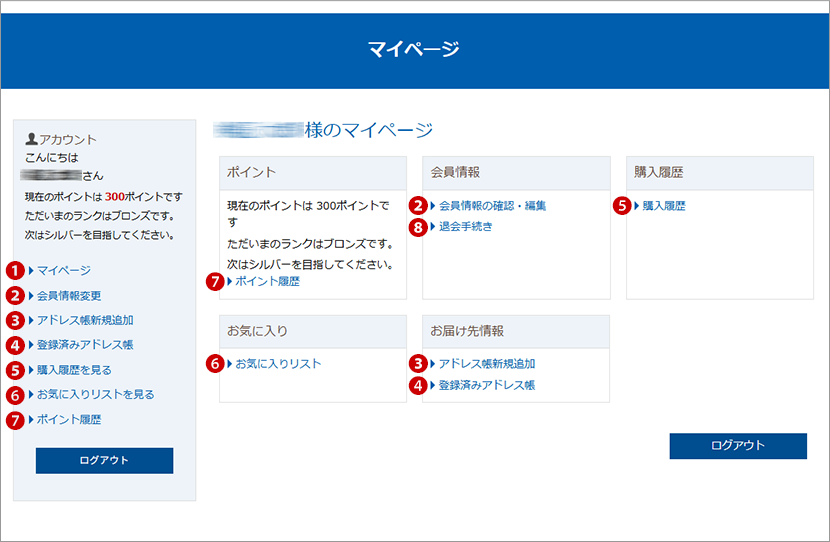Click the 会員情報 card header
Image resolution: width=830 pixels, height=542 pixels.
click(516, 173)
